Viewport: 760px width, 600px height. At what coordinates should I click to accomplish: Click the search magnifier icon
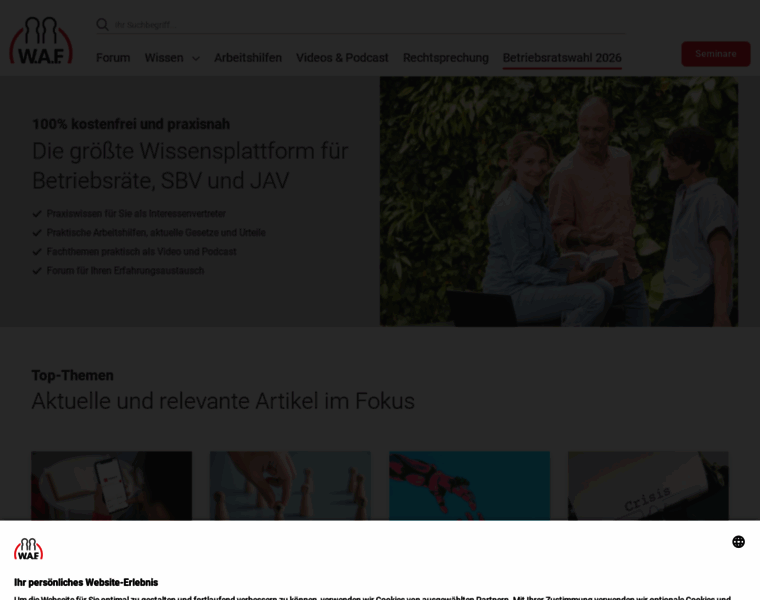102,24
